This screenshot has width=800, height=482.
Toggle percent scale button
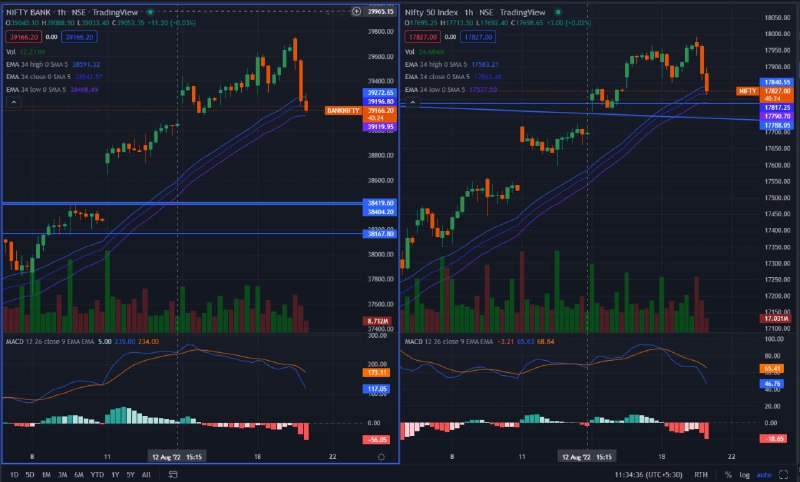tap(728, 475)
